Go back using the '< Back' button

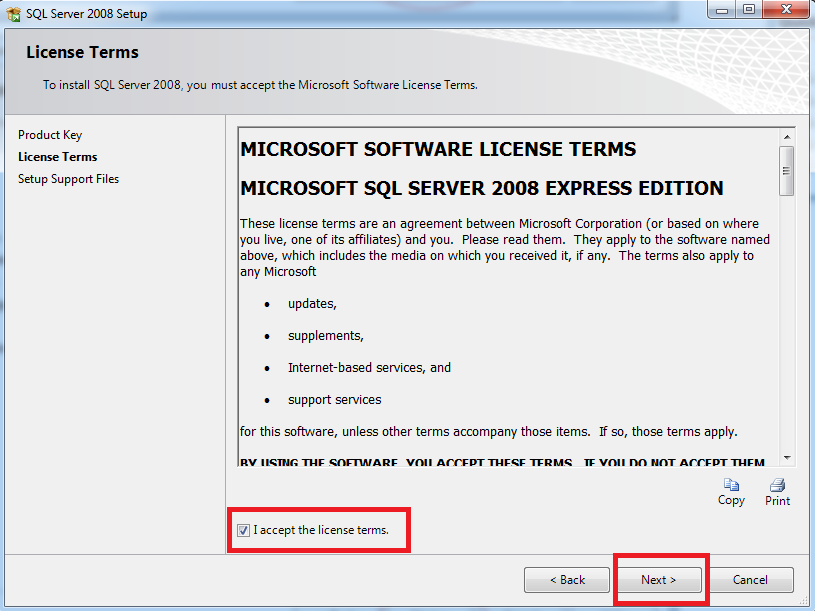(x=566, y=579)
